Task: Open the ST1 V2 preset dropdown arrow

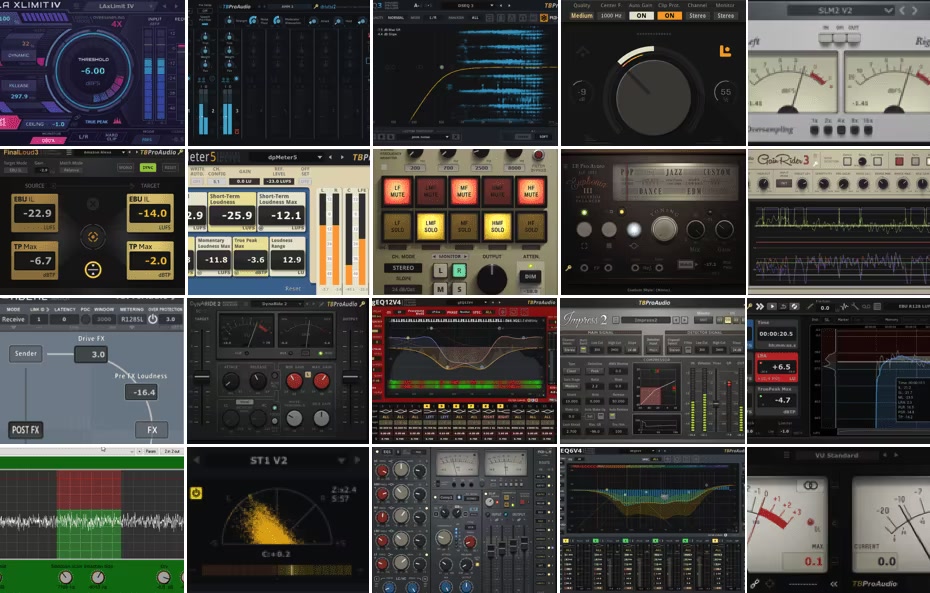Action: tap(341, 460)
